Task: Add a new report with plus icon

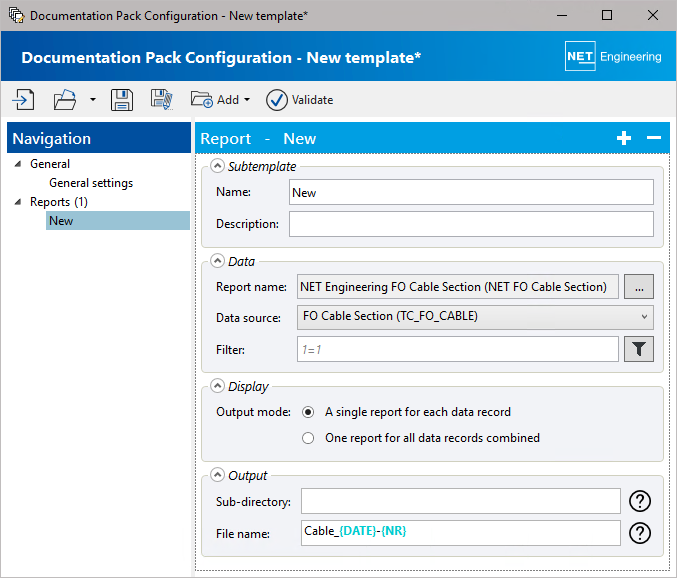Action: coord(624,138)
